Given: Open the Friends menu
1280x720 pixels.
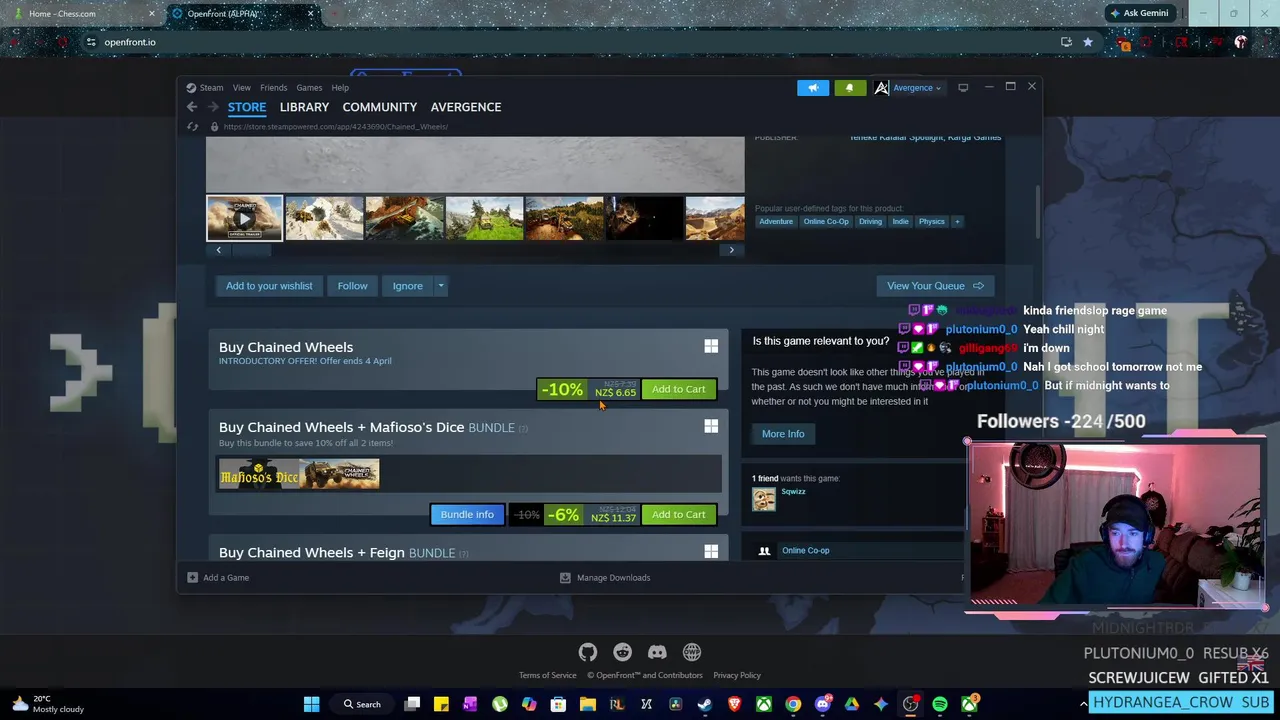Looking at the screenshot, I should (x=273, y=88).
